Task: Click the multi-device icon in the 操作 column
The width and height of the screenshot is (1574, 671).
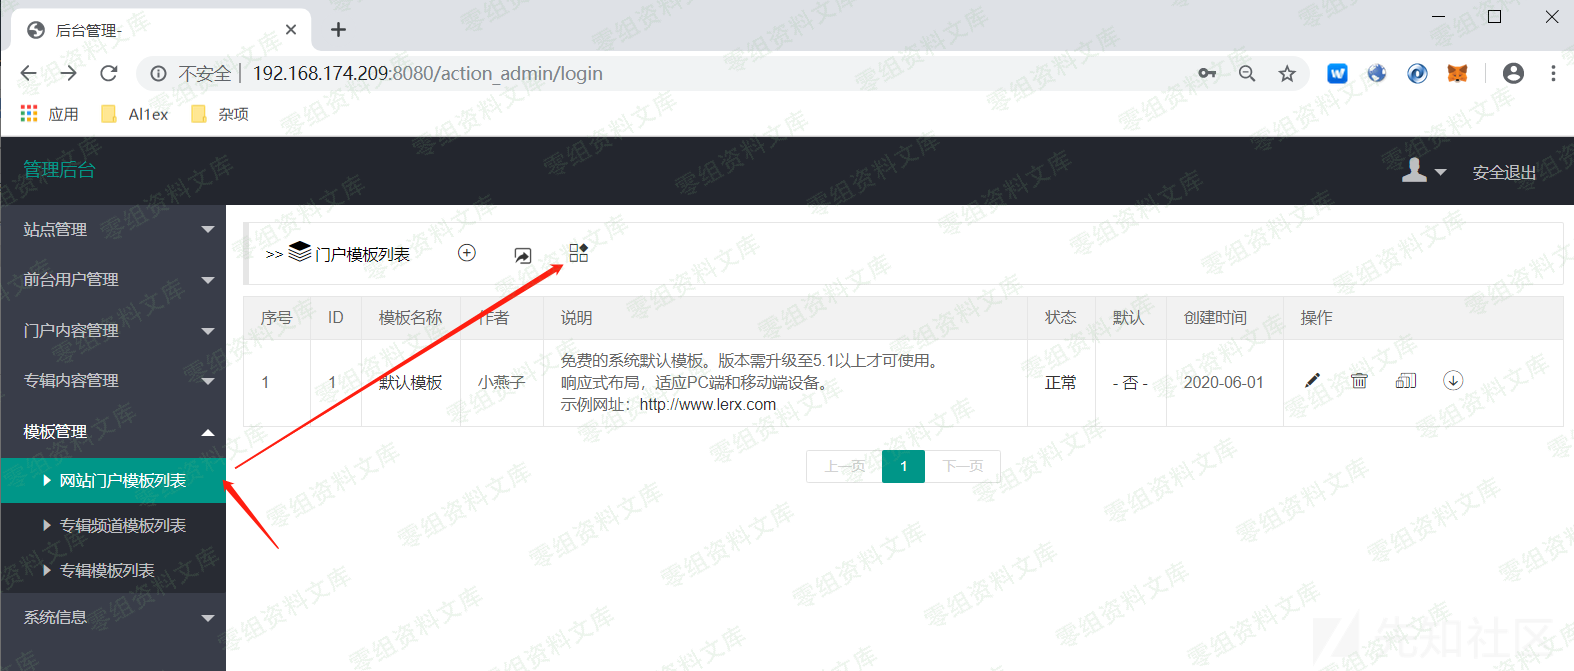Action: pyautogui.click(x=1406, y=381)
